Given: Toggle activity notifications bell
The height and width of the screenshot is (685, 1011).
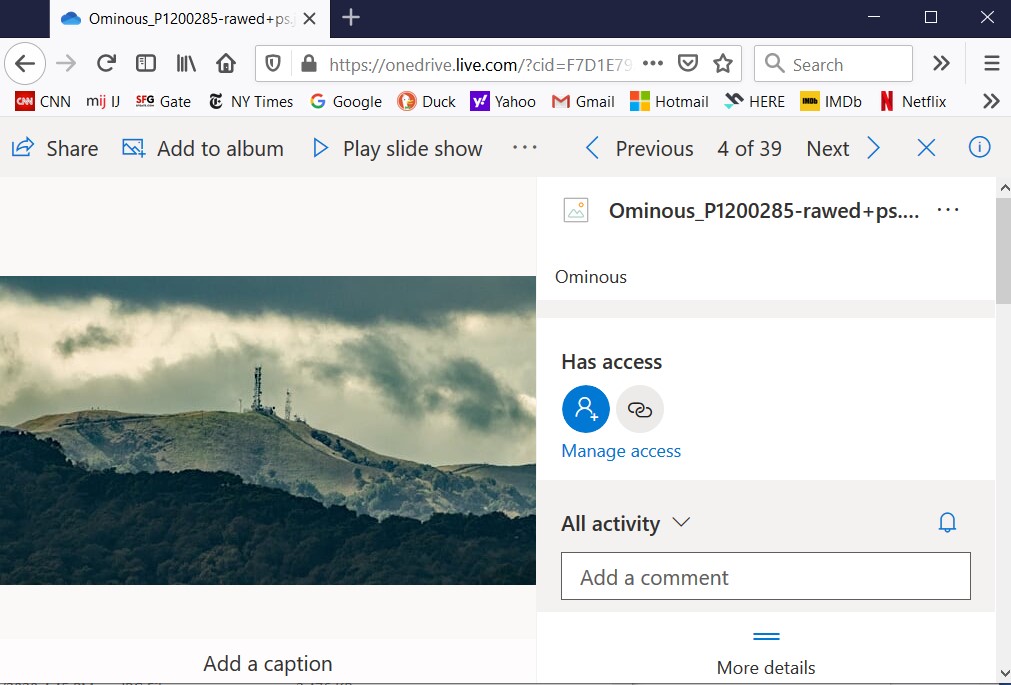Looking at the screenshot, I should 947,522.
